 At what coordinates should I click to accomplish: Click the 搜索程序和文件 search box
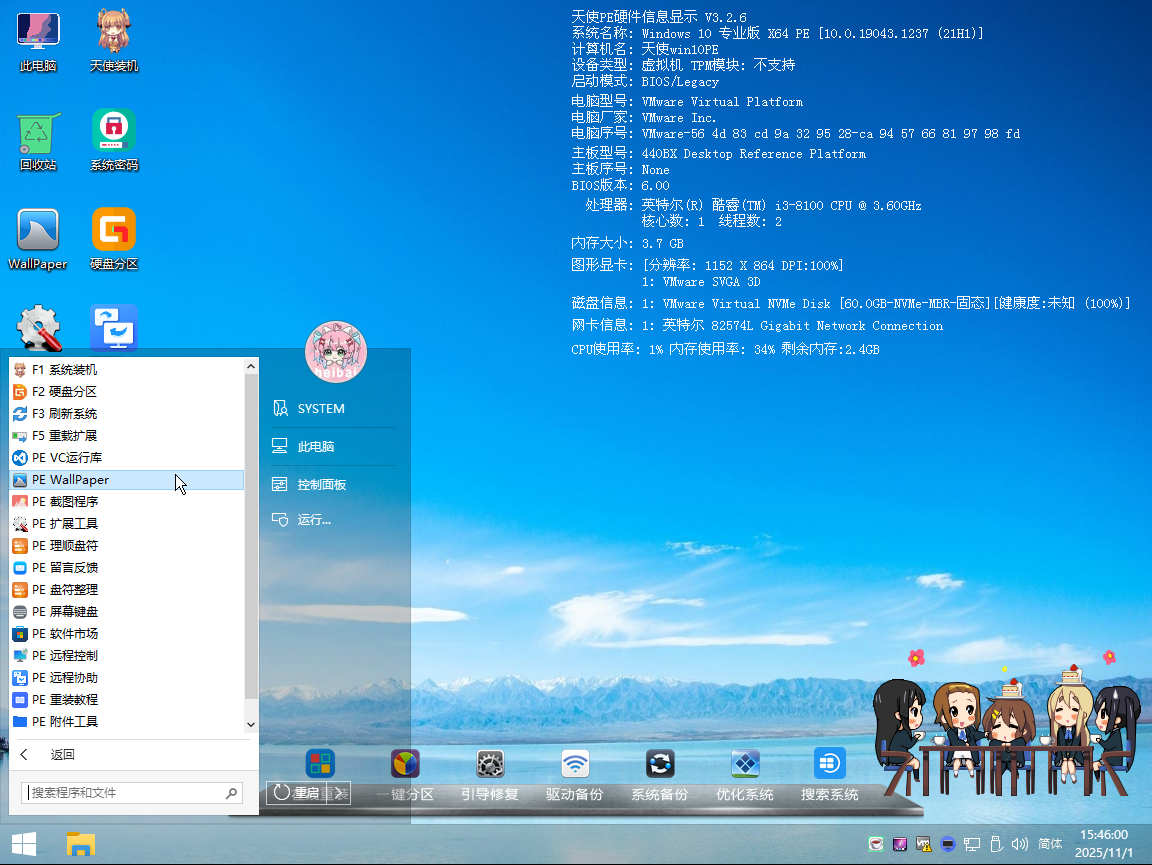(x=124, y=793)
